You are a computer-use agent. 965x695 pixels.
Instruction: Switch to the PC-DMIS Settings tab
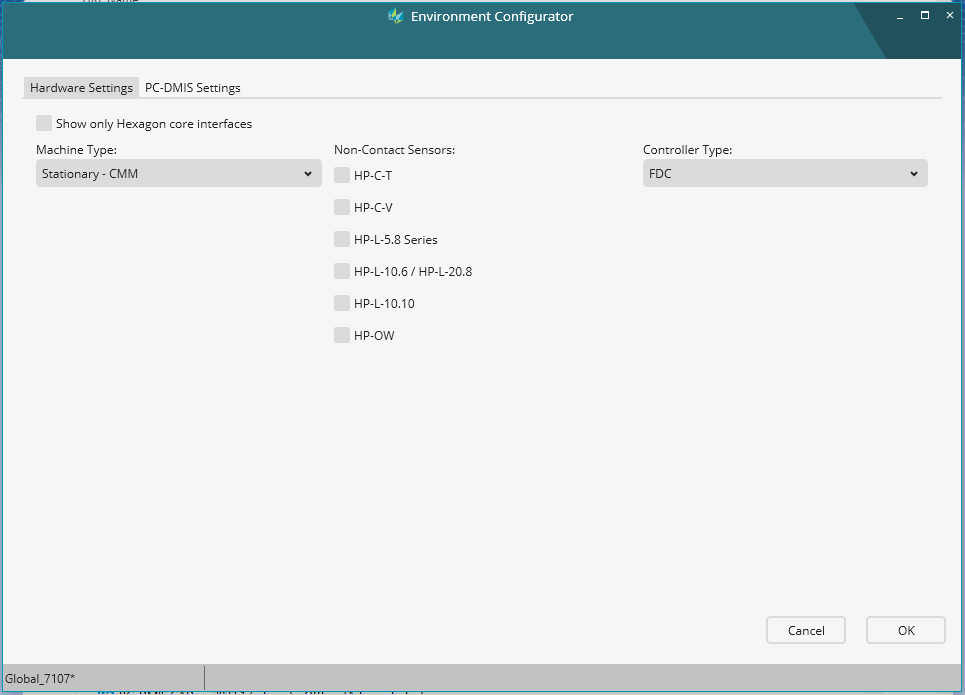coord(192,87)
